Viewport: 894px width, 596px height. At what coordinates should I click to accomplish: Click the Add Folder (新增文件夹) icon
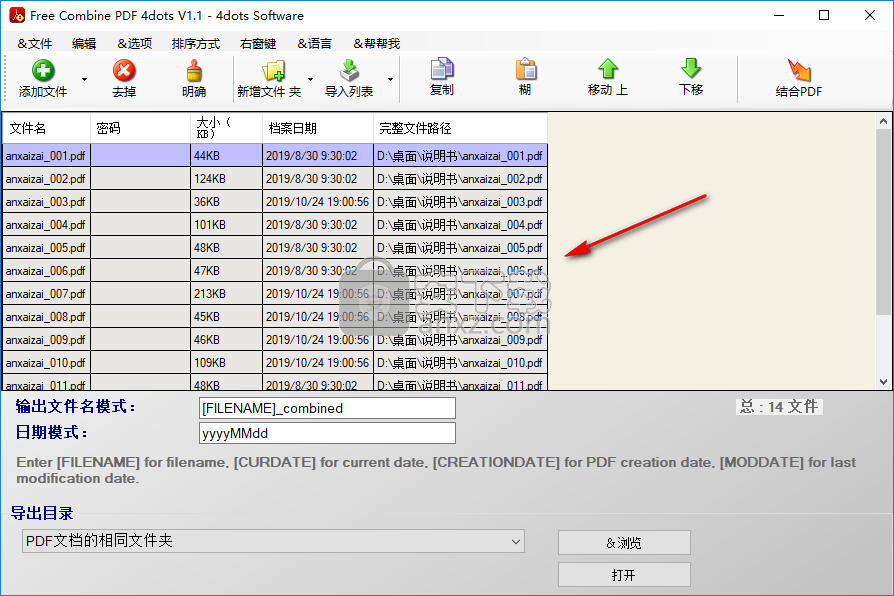point(274,71)
